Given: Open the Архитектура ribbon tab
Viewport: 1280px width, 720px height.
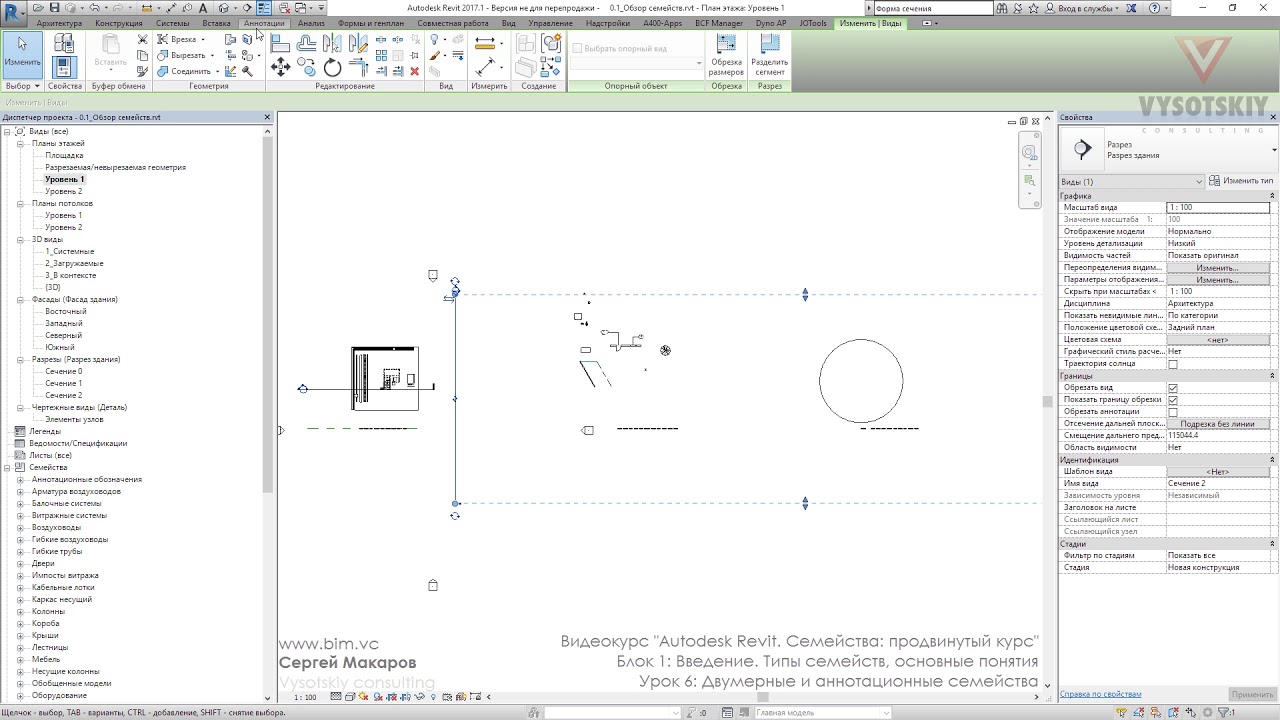Looking at the screenshot, I should [x=59, y=23].
